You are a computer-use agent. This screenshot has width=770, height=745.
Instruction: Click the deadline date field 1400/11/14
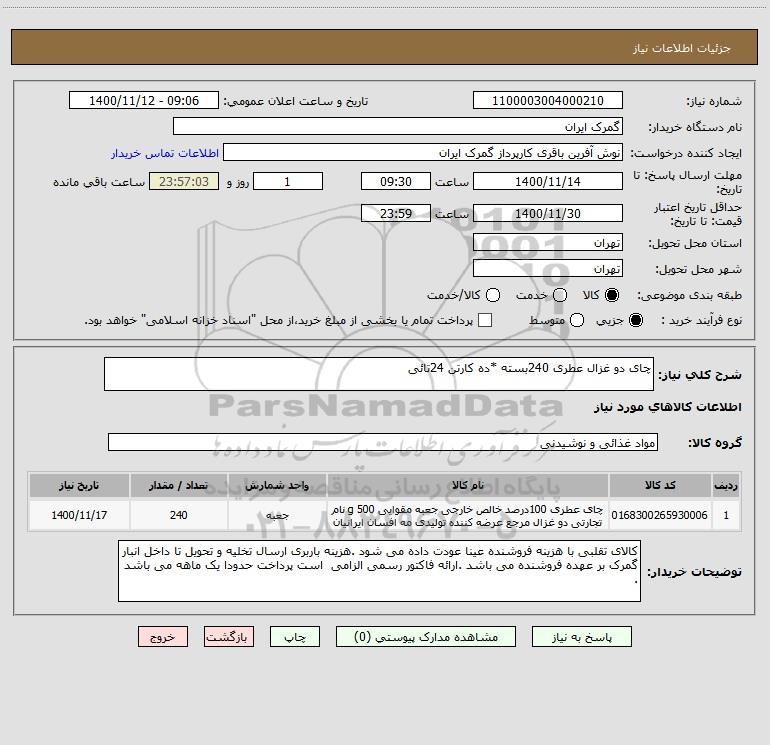point(548,182)
